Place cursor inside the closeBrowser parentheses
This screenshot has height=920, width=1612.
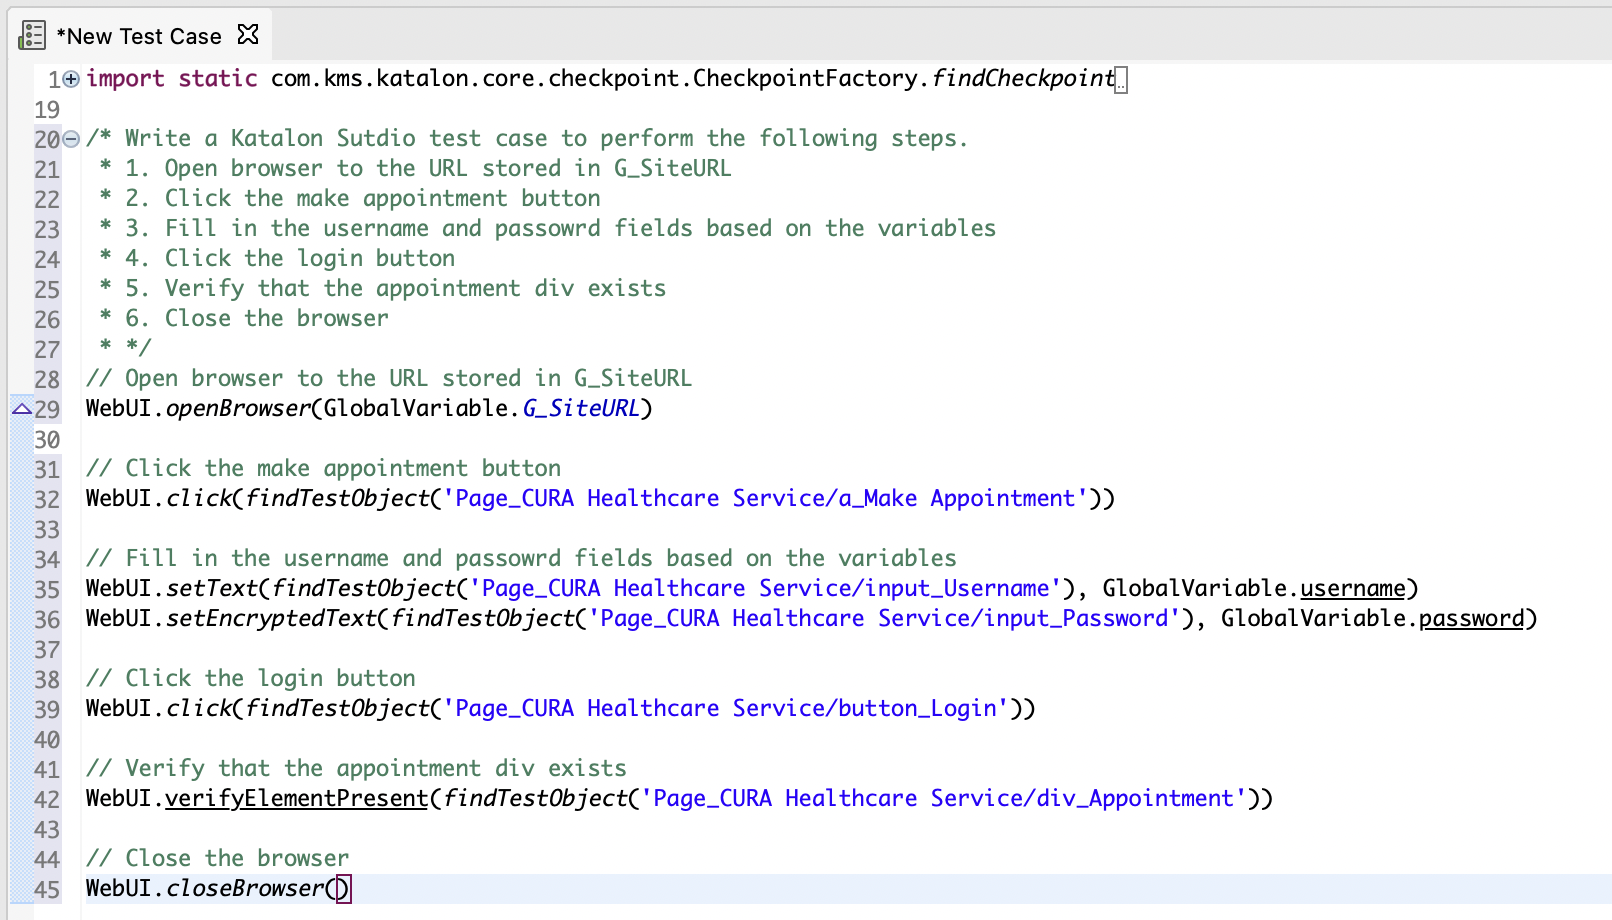pos(341,888)
